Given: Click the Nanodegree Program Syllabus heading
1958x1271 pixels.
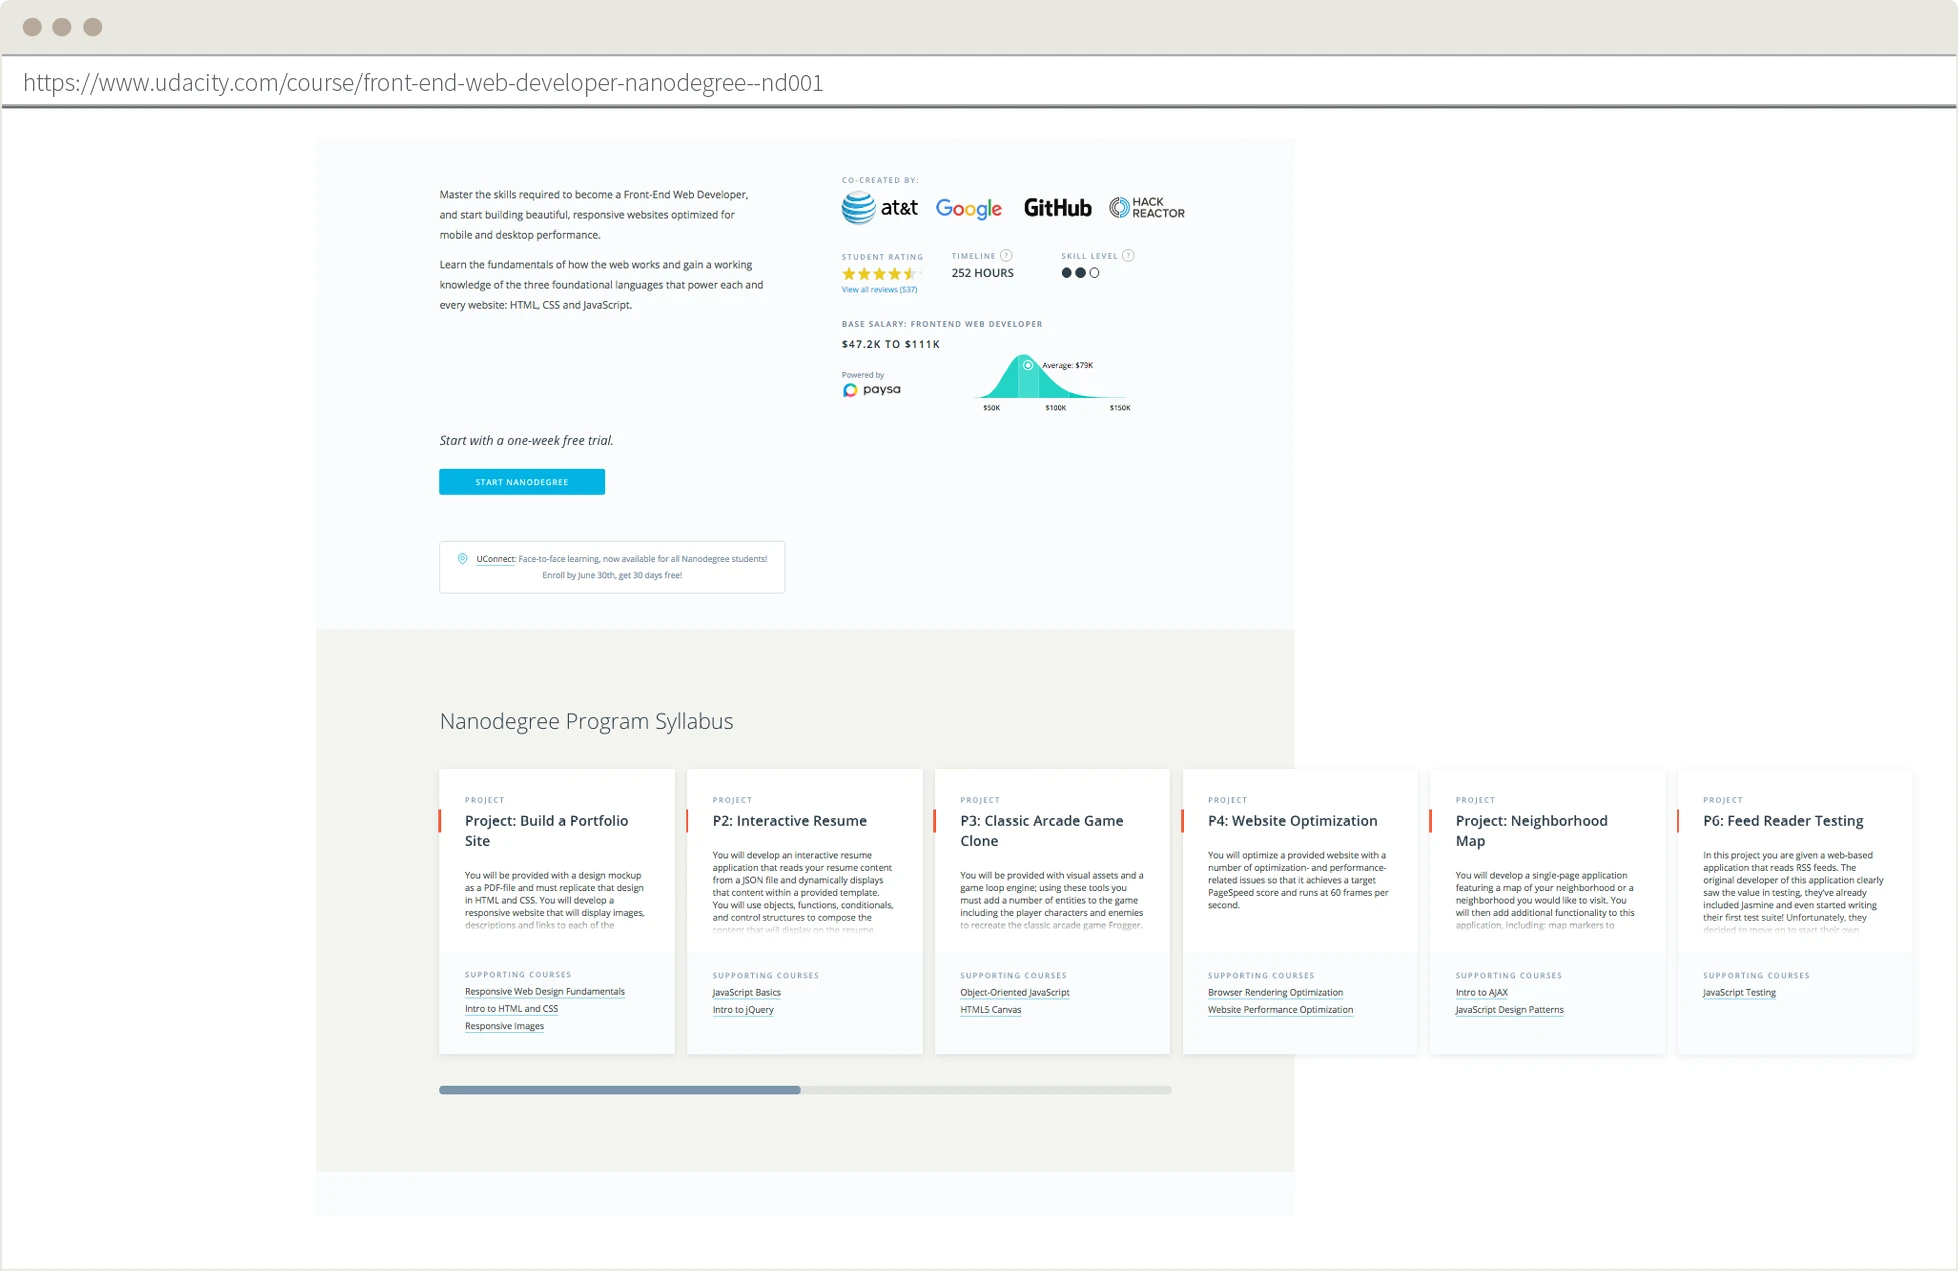Looking at the screenshot, I should tap(586, 721).
